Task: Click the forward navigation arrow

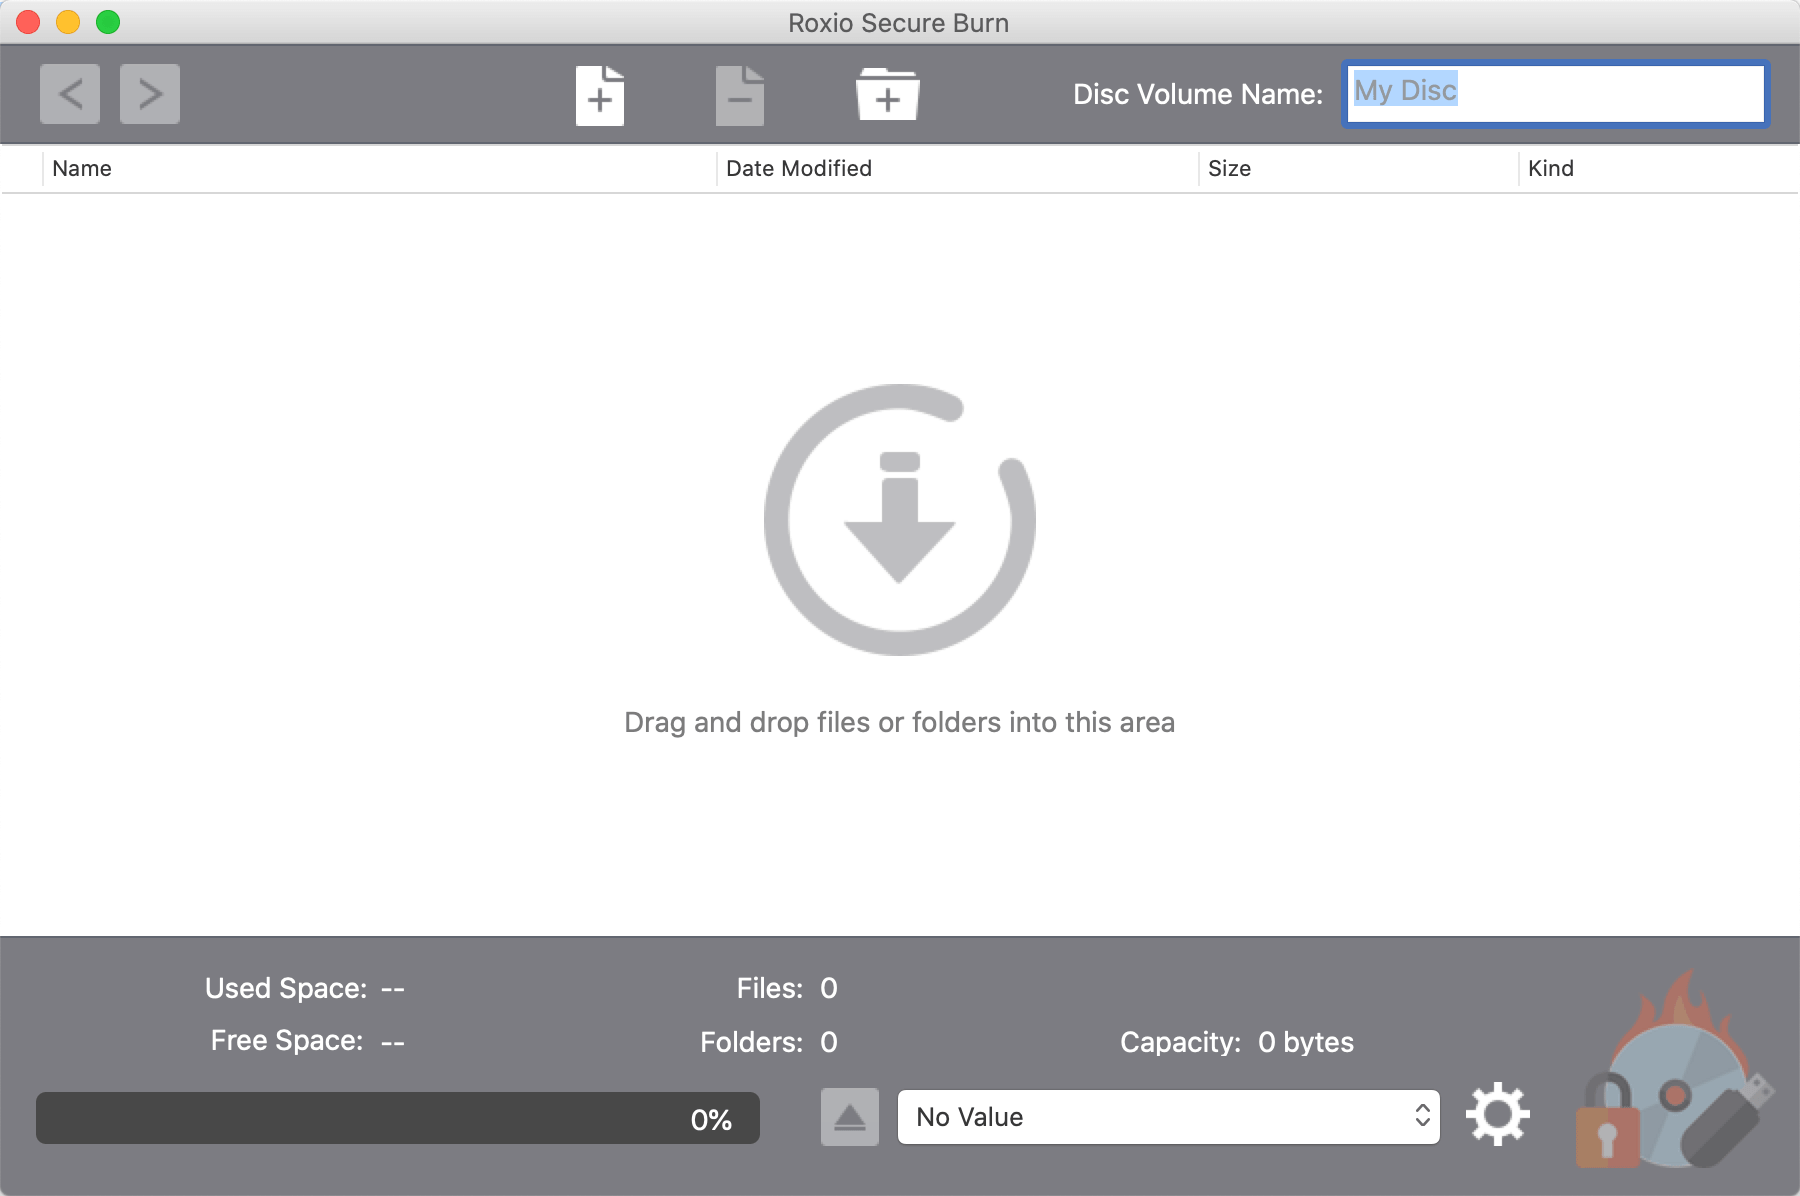Action: click(150, 94)
